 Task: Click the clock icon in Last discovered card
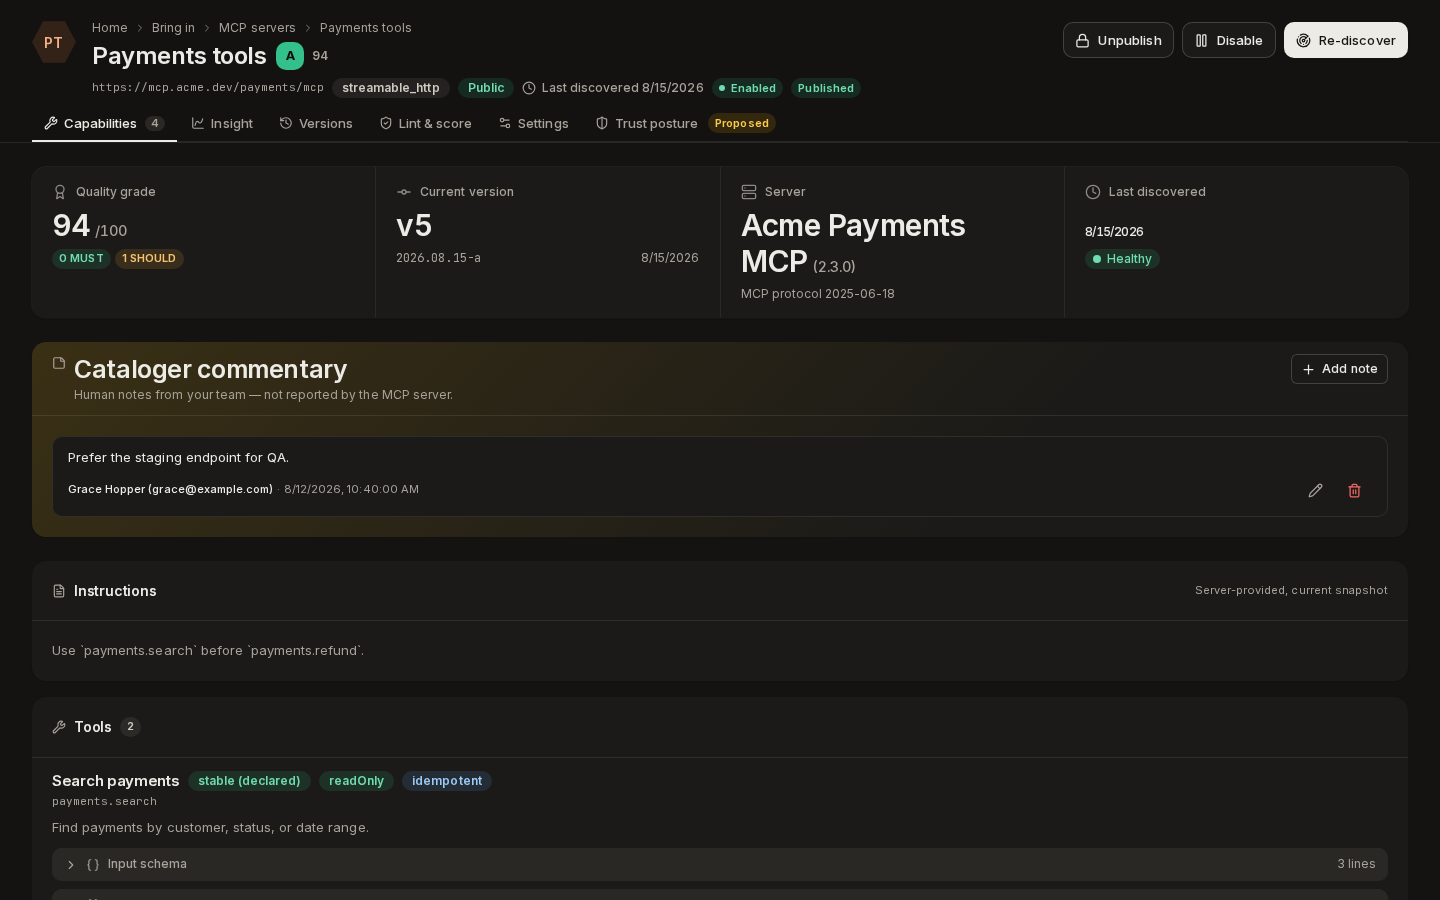tap(1093, 192)
